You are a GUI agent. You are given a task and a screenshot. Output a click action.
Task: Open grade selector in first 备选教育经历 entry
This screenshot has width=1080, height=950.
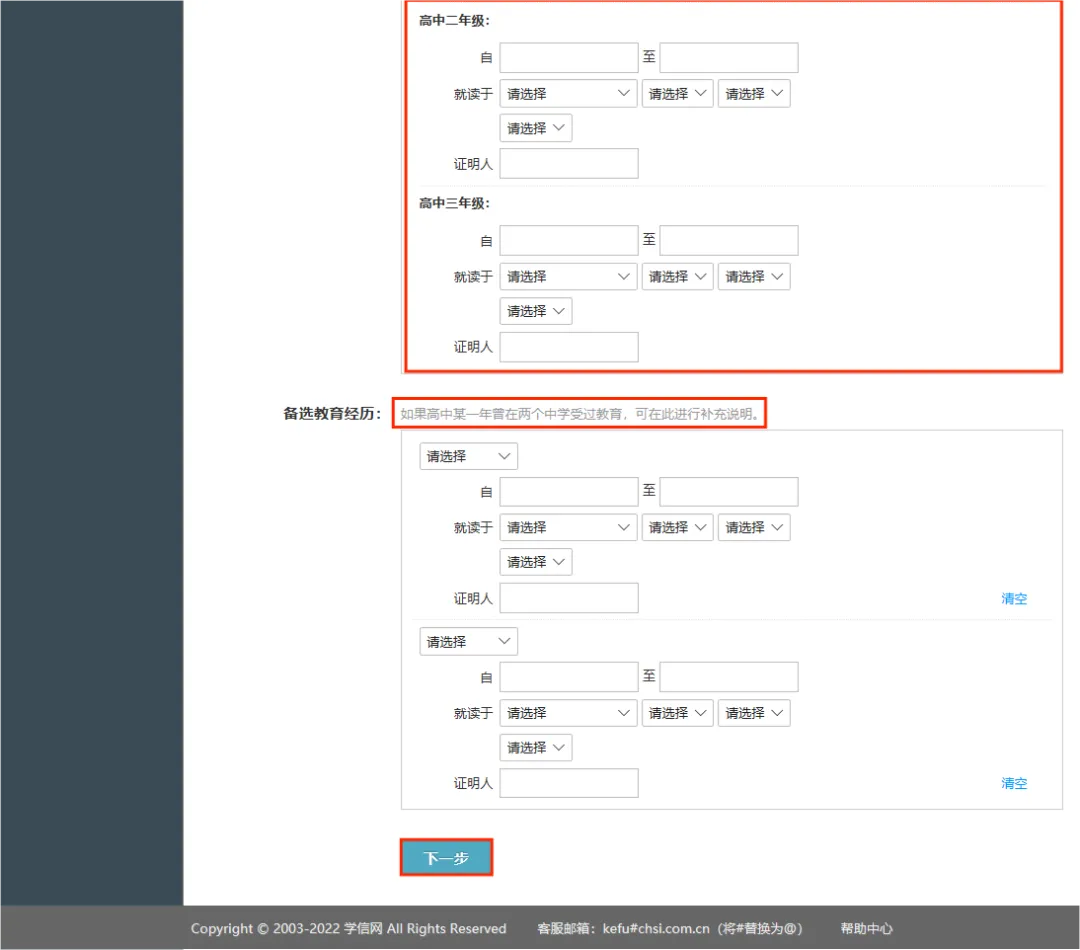click(x=468, y=456)
